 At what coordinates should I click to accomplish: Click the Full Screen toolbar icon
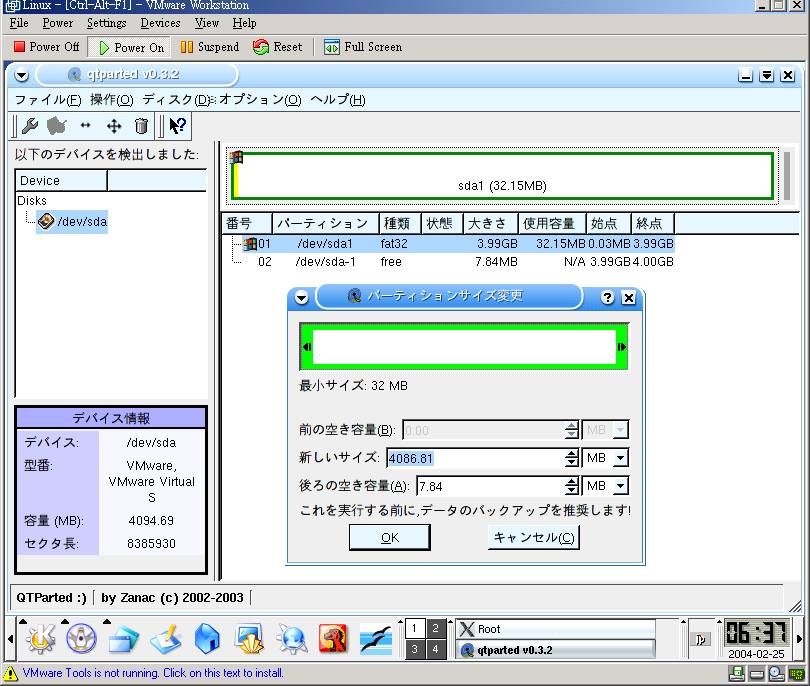(x=332, y=47)
